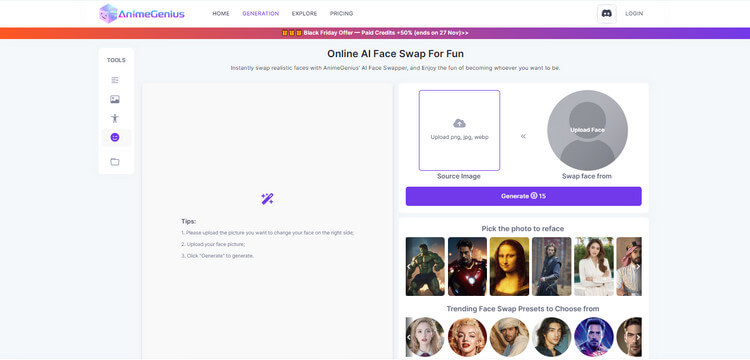Viewport: 750px width, 360px height.
Task: Choose the blonde woman face preset
Action: coord(425,337)
